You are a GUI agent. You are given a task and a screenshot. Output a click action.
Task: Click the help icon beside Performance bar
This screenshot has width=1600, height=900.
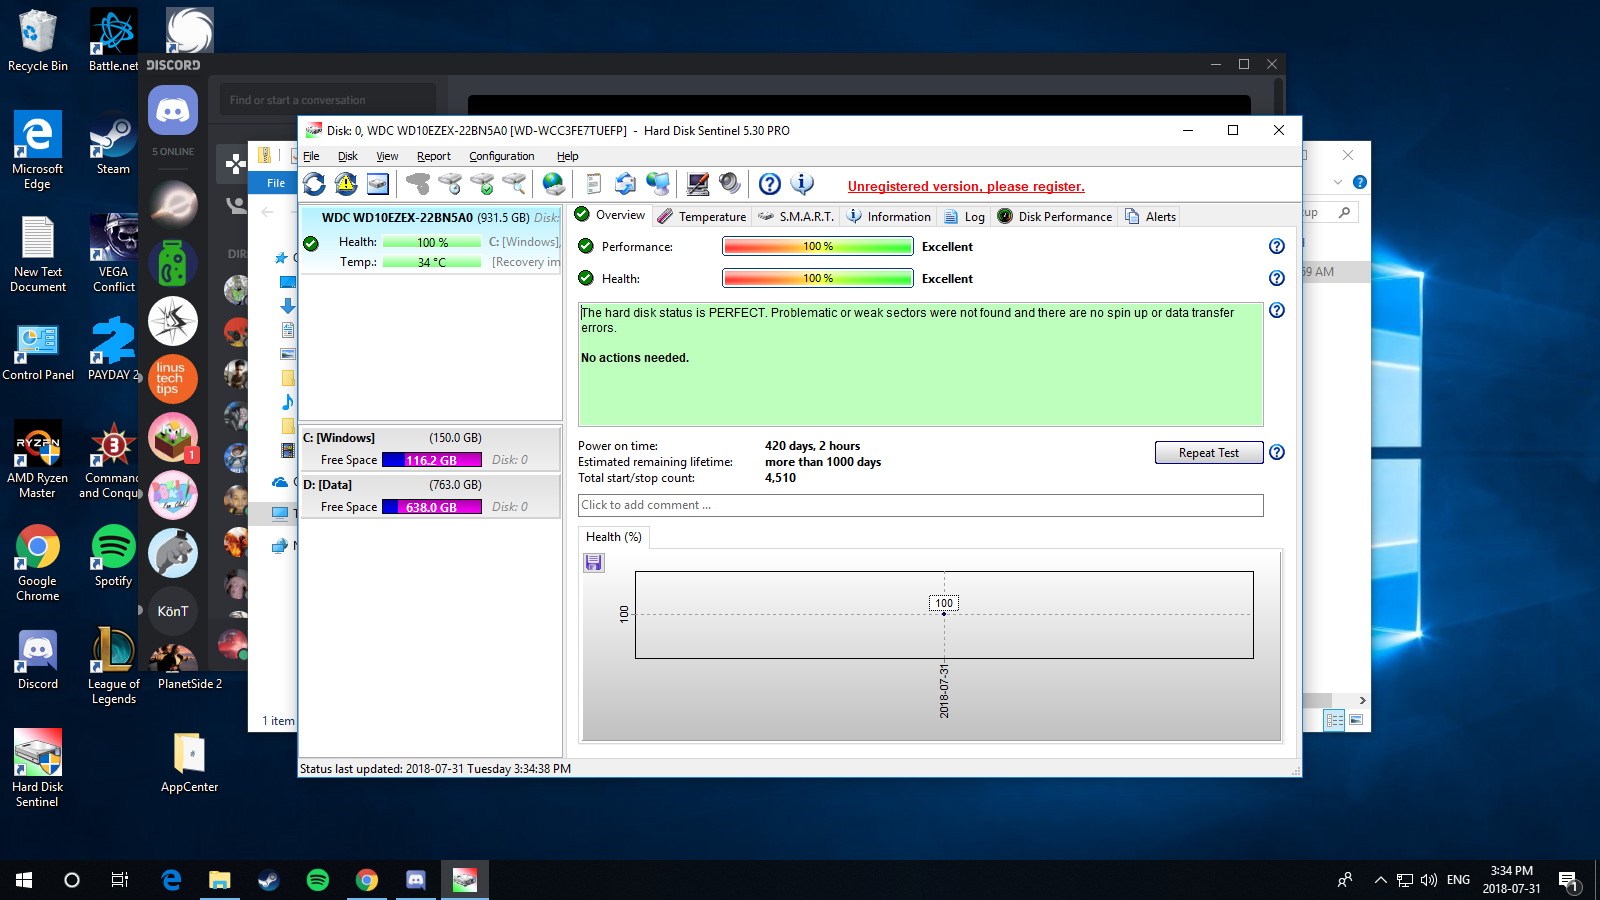1277,246
